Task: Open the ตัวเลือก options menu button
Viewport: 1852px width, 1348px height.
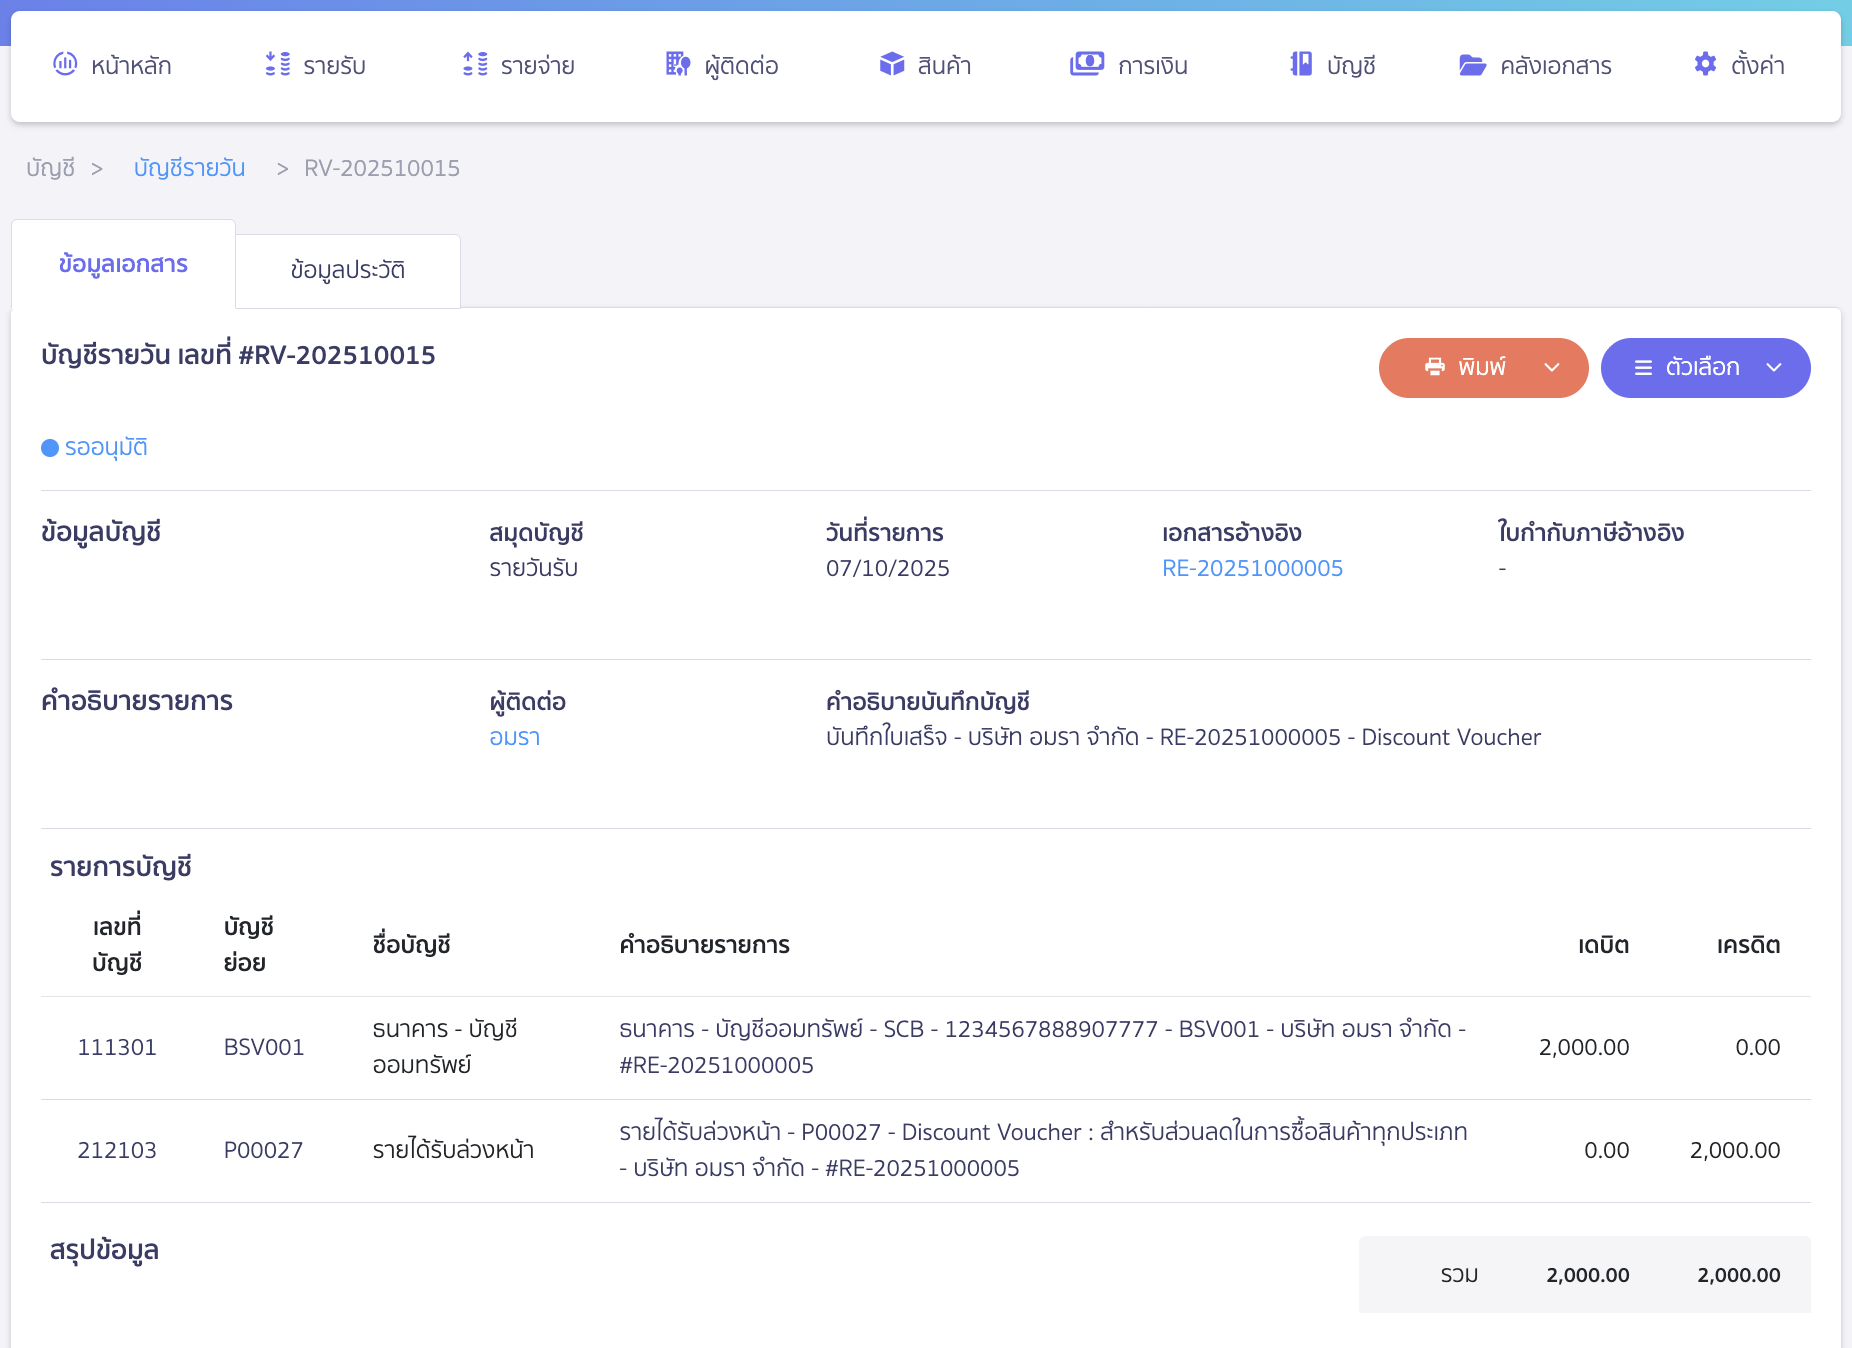Action: [x=1688, y=367]
